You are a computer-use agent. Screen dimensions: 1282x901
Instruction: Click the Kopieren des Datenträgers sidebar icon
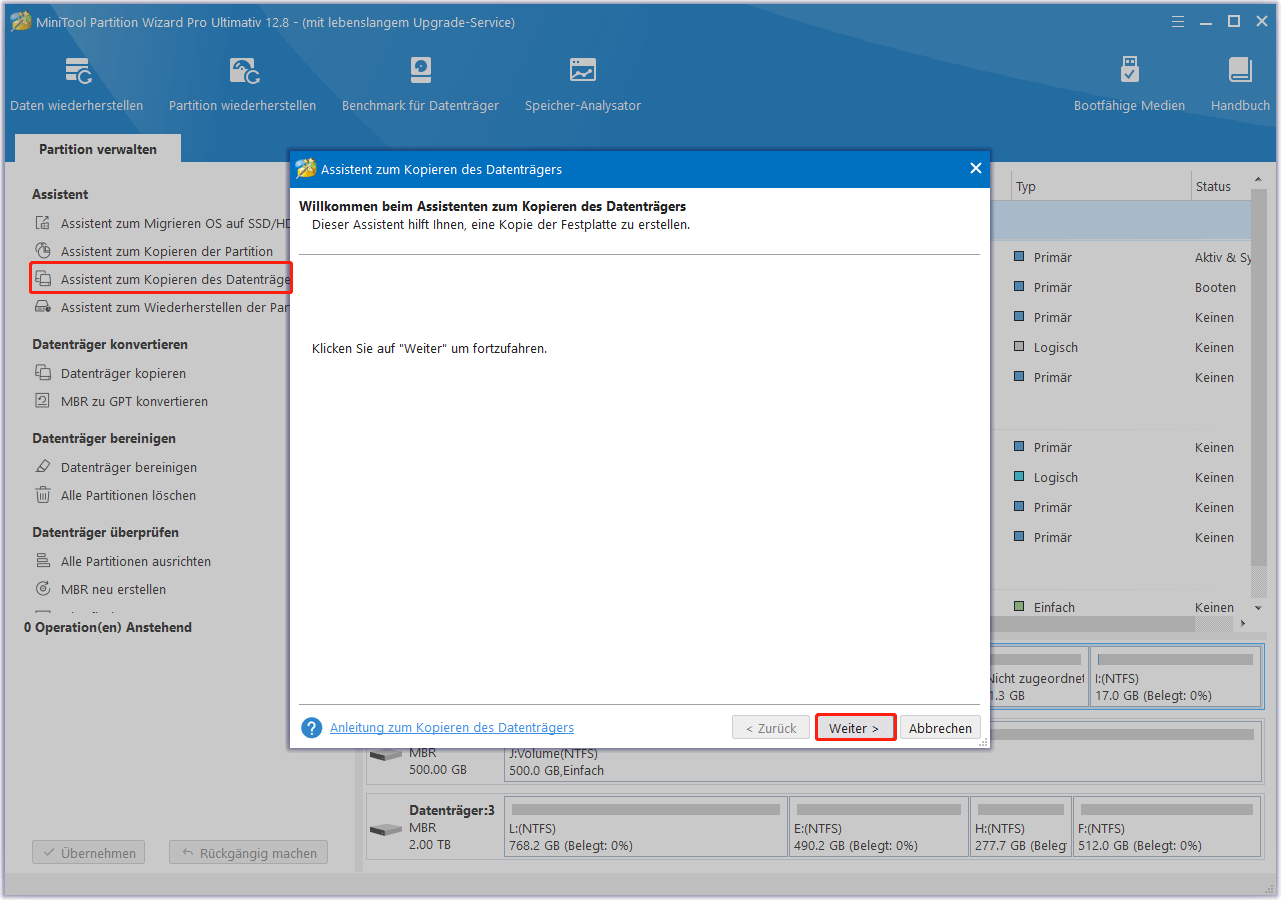click(43, 279)
